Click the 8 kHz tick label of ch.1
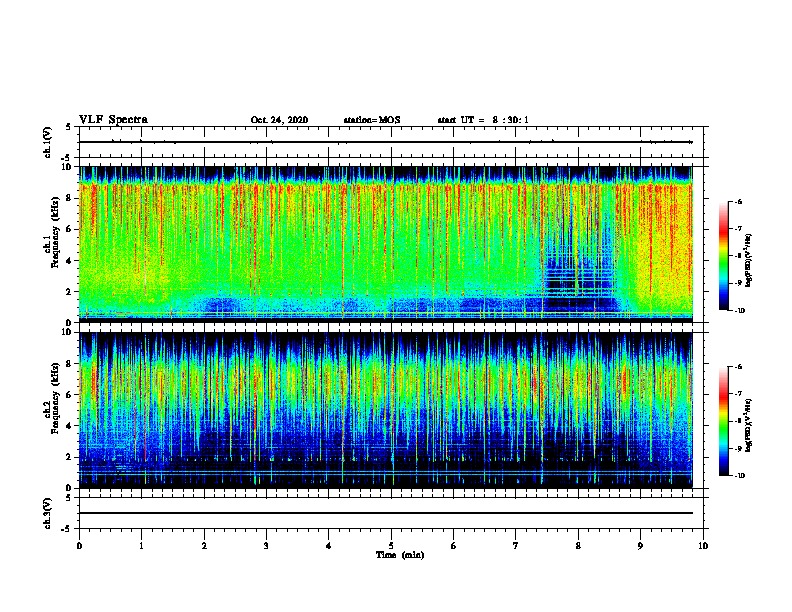 [69, 198]
